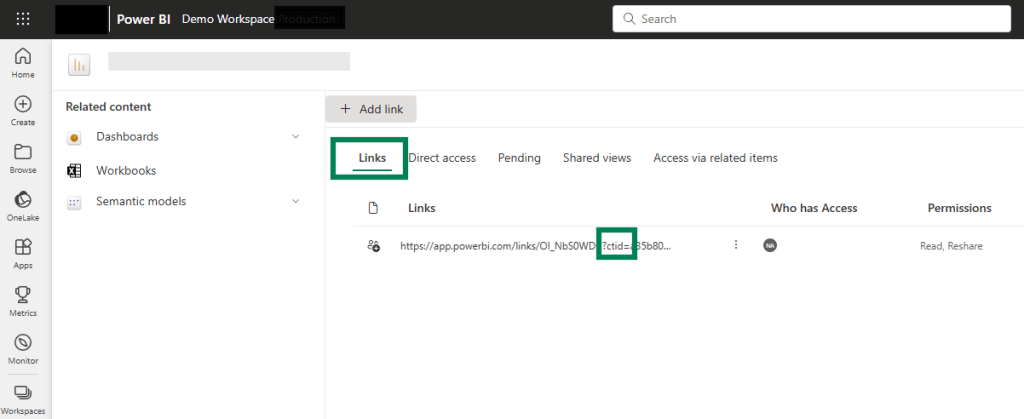
Task: Open Browse in the left navigation
Action: coord(23,158)
